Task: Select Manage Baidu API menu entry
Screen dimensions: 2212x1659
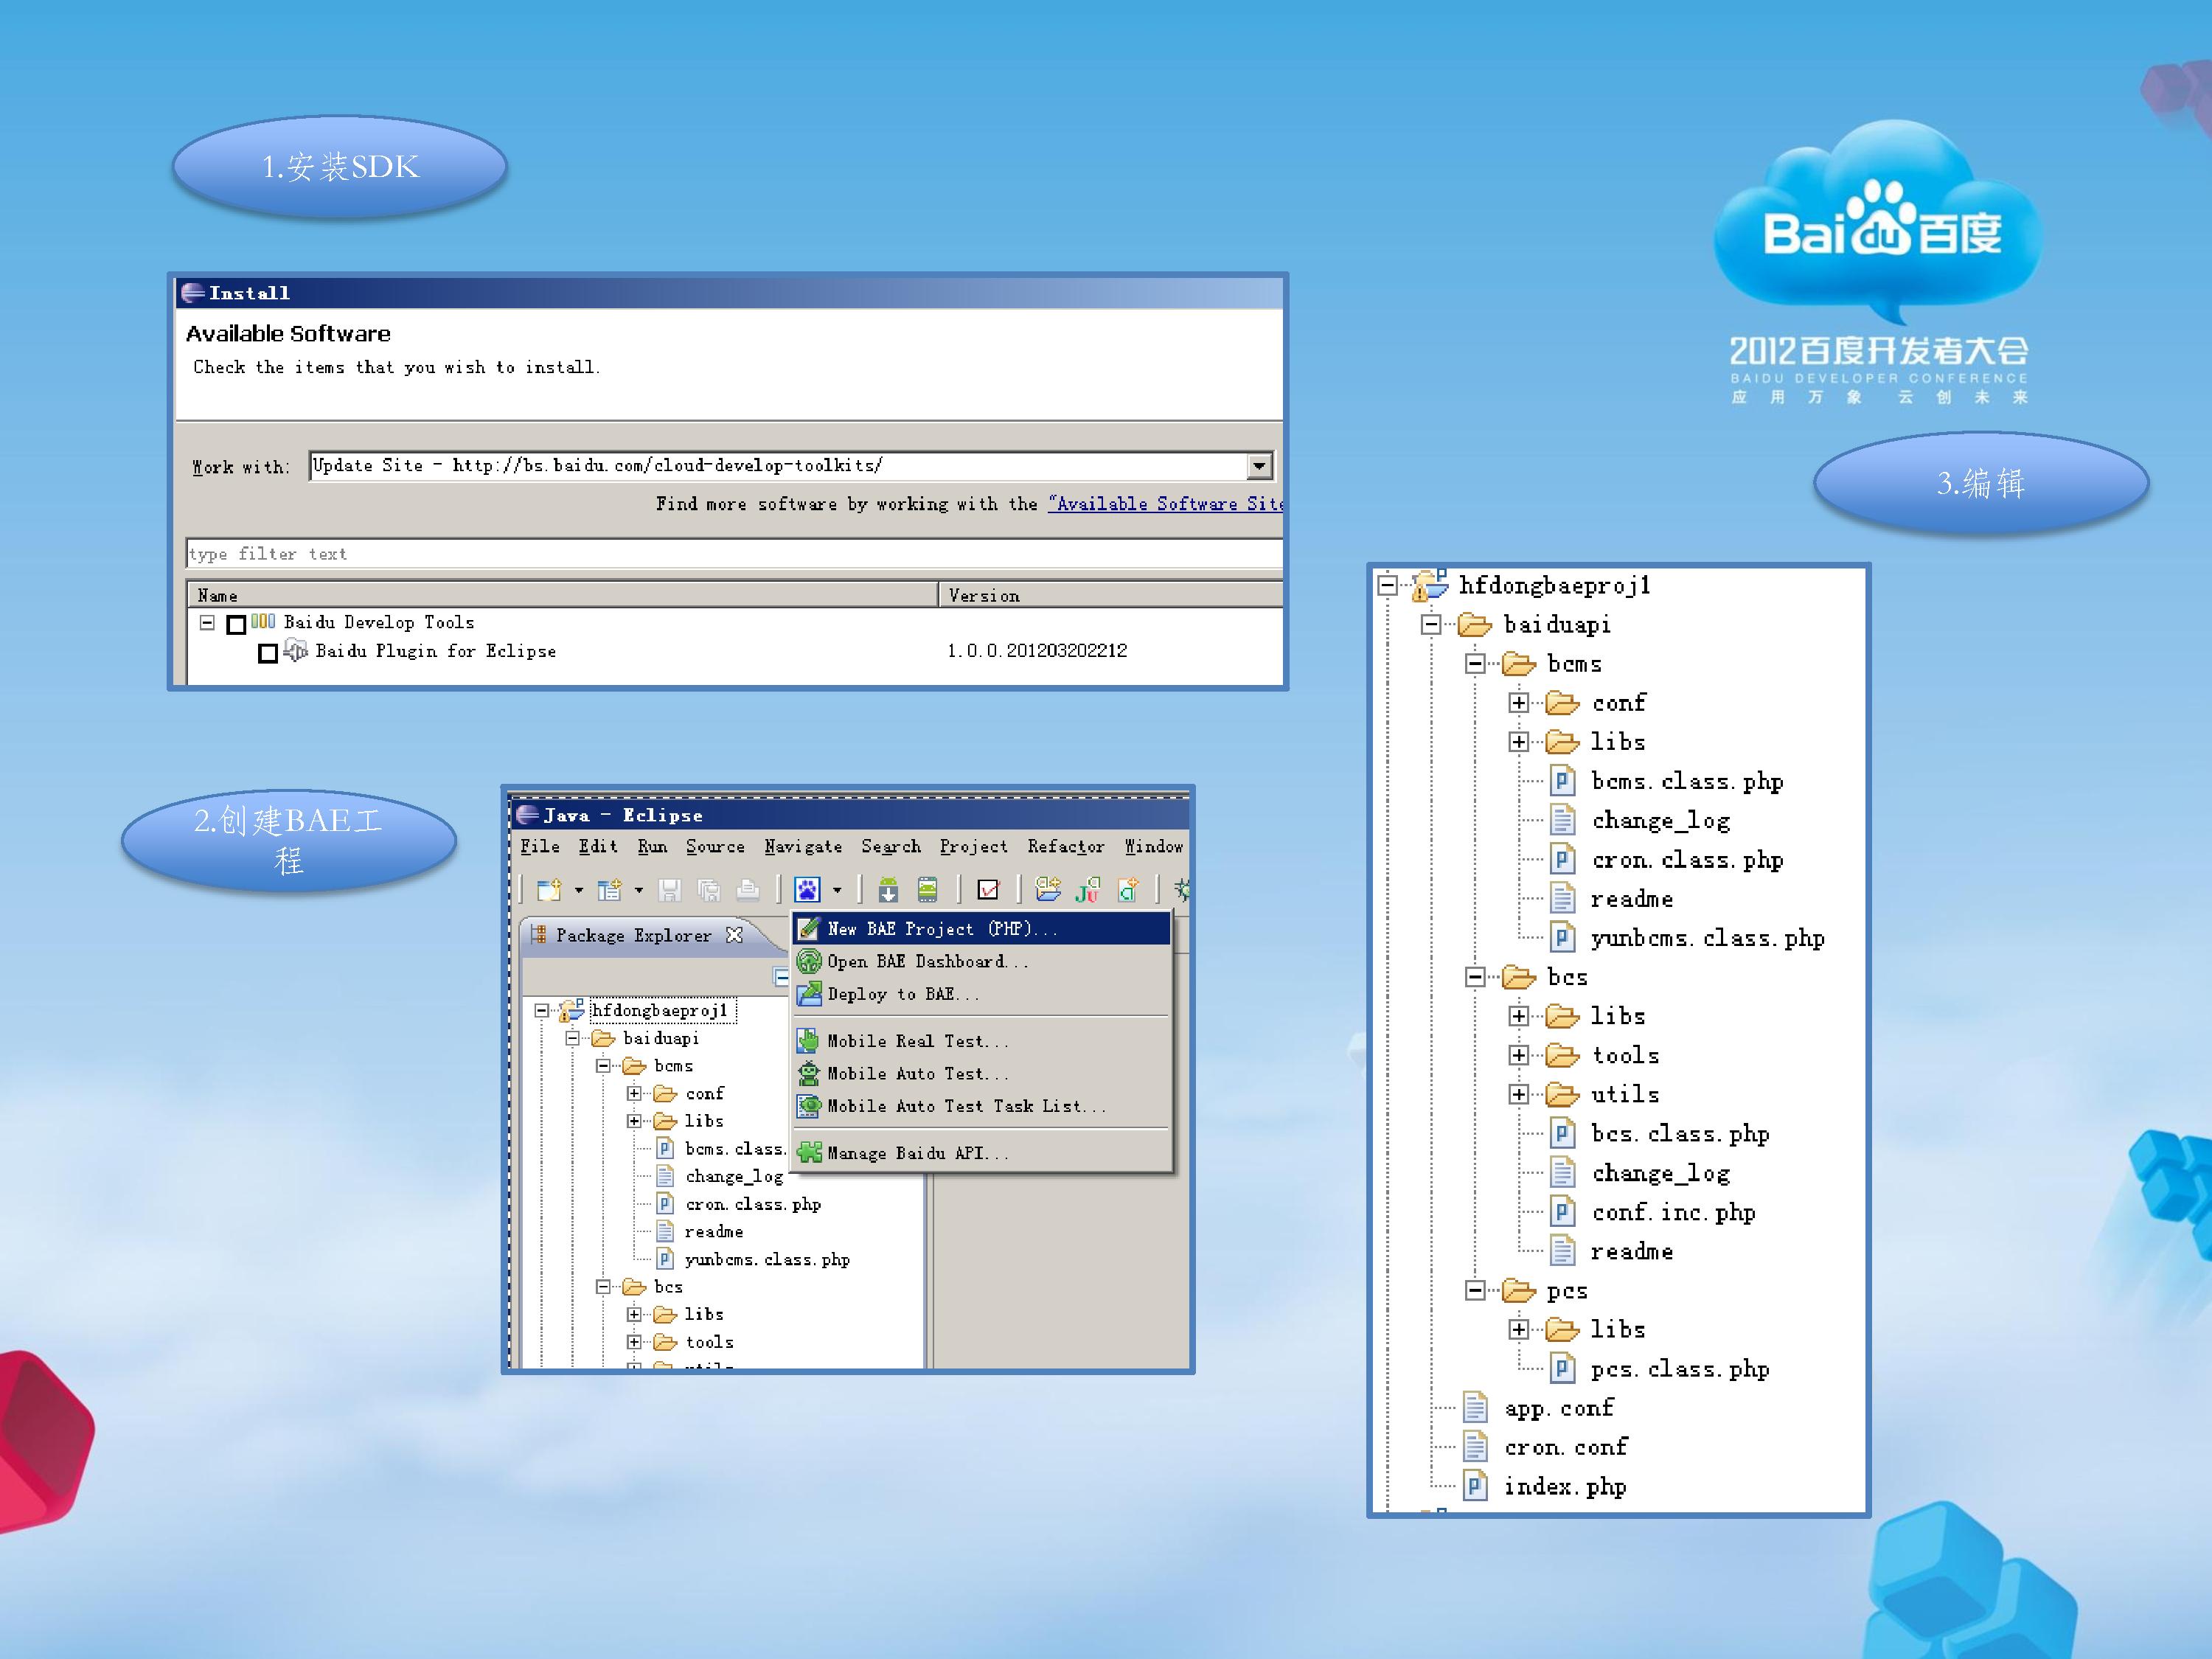Action: pyautogui.click(x=981, y=1153)
